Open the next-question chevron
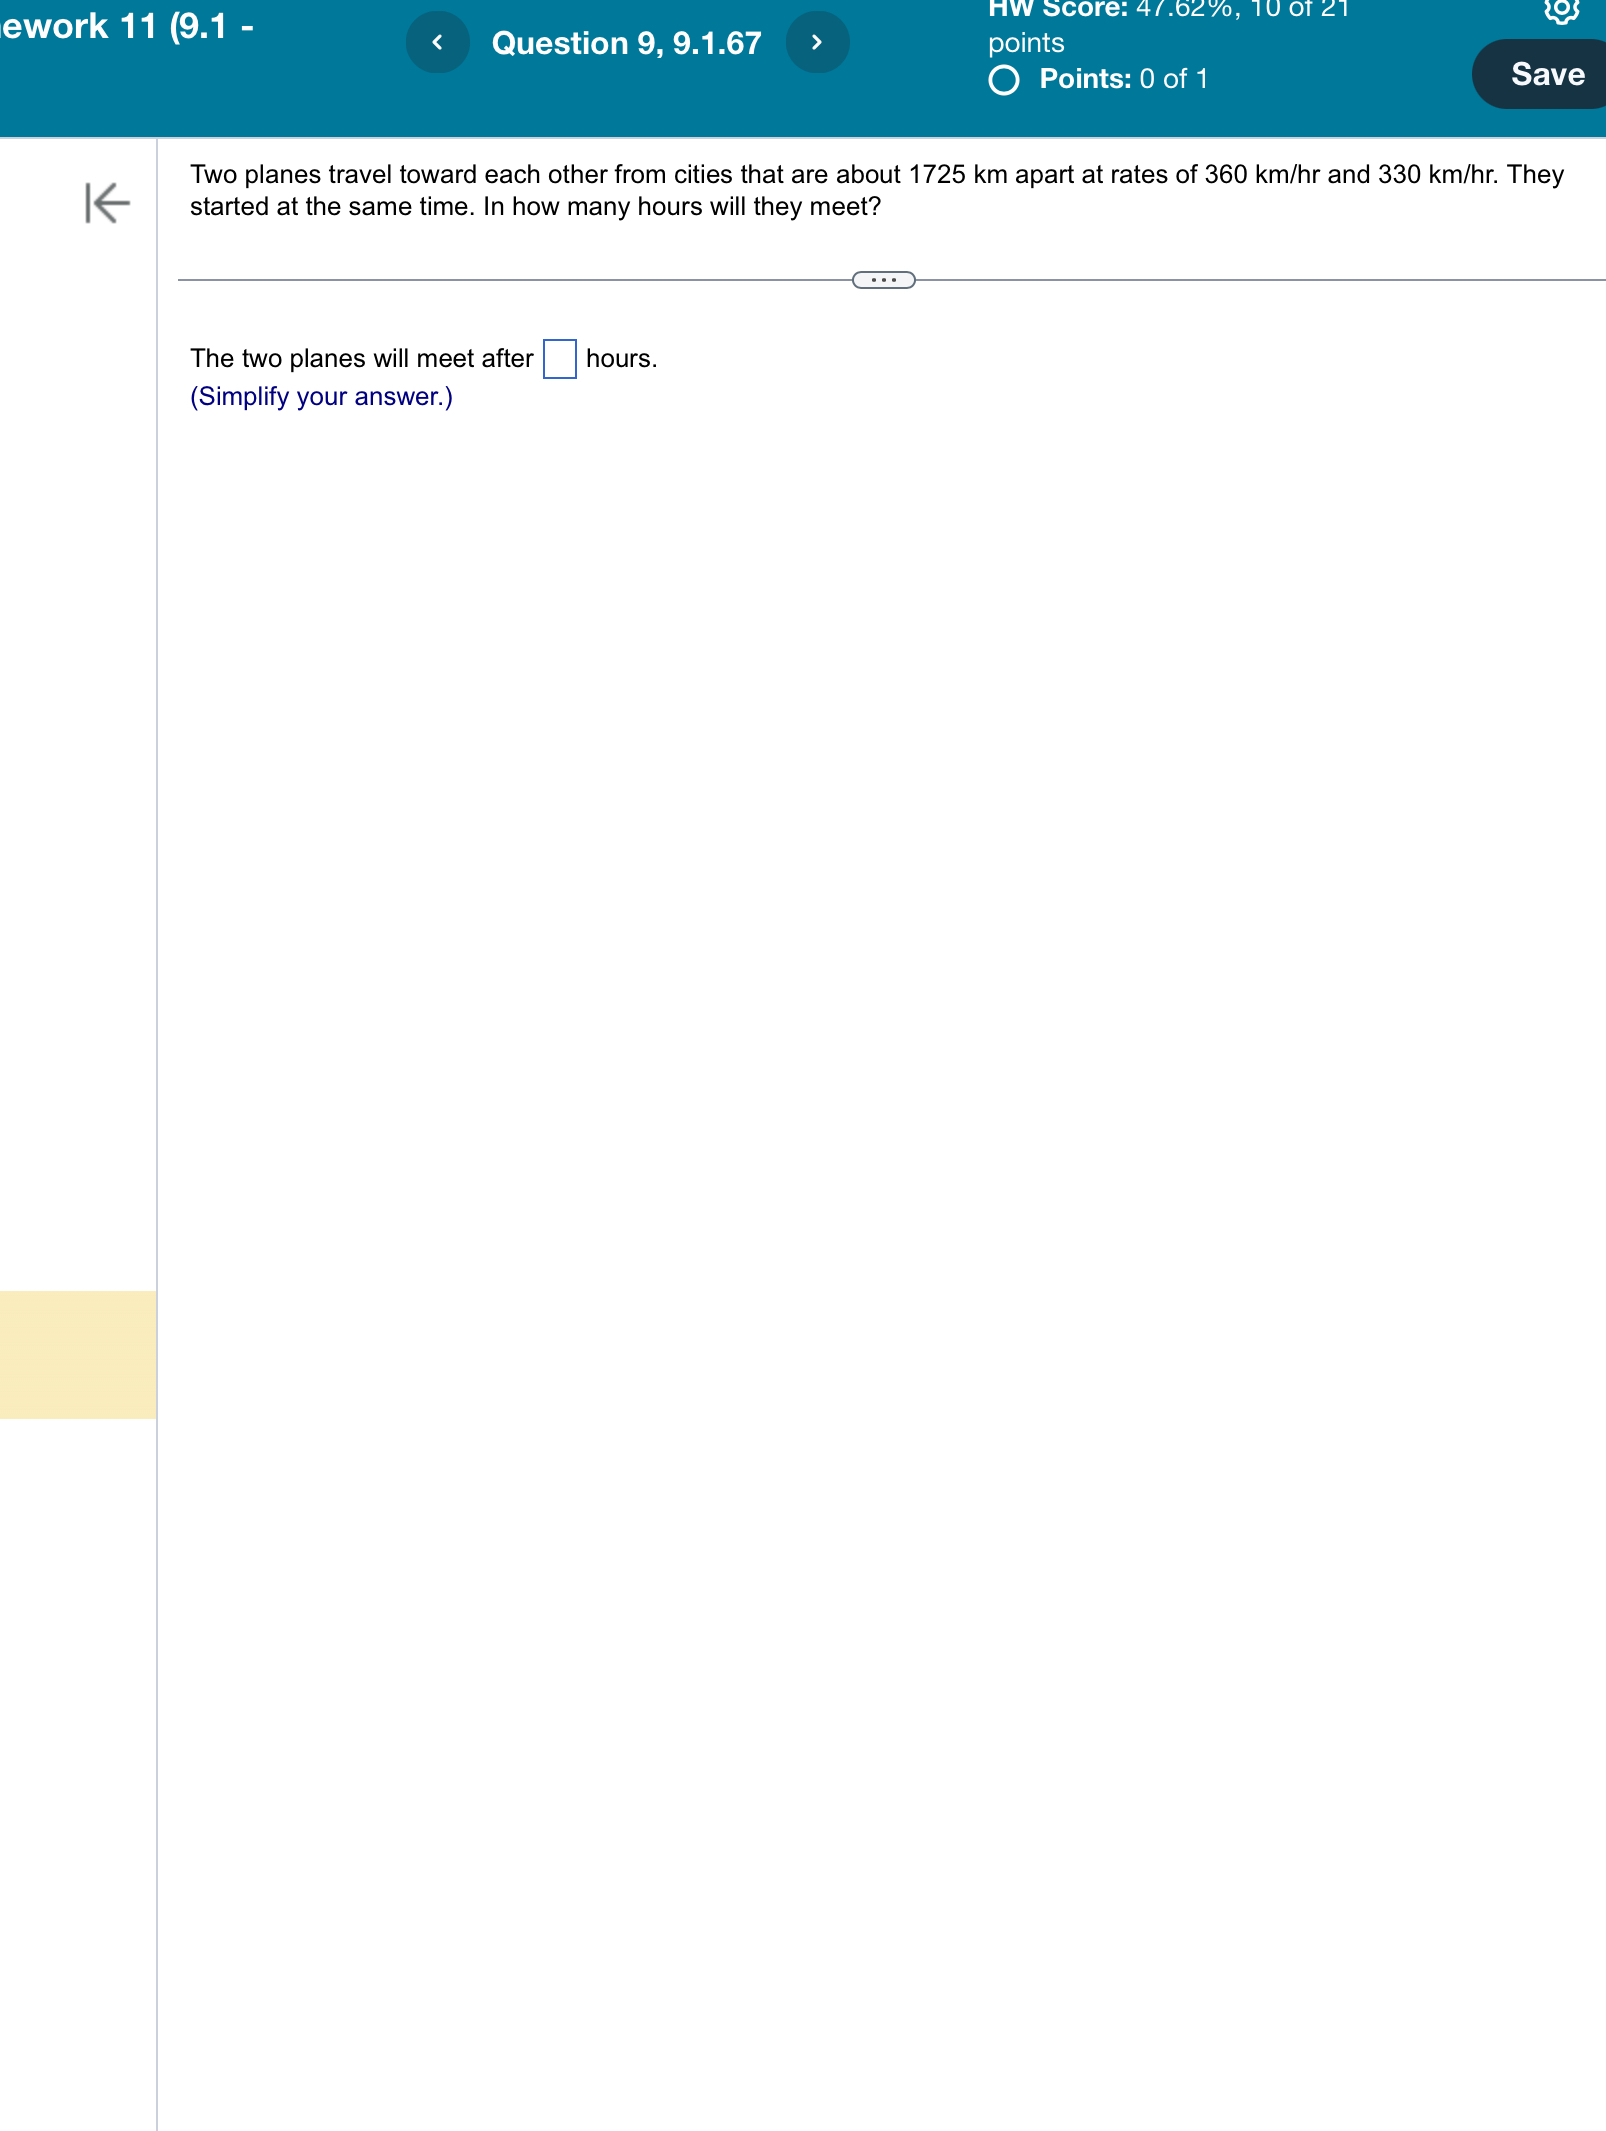The width and height of the screenshot is (1606, 2131). point(818,42)
